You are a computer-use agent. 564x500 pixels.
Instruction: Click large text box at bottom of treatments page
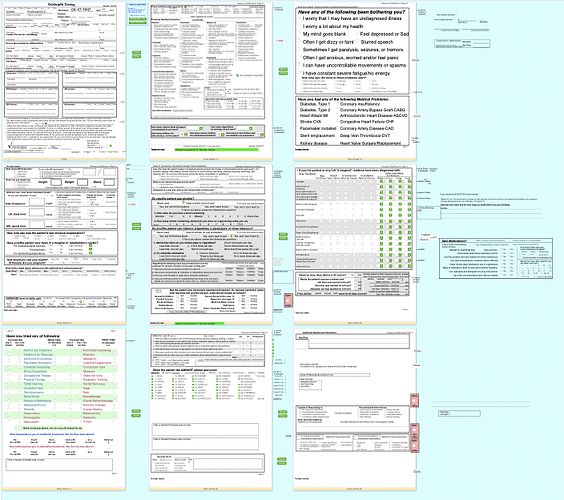59,464
